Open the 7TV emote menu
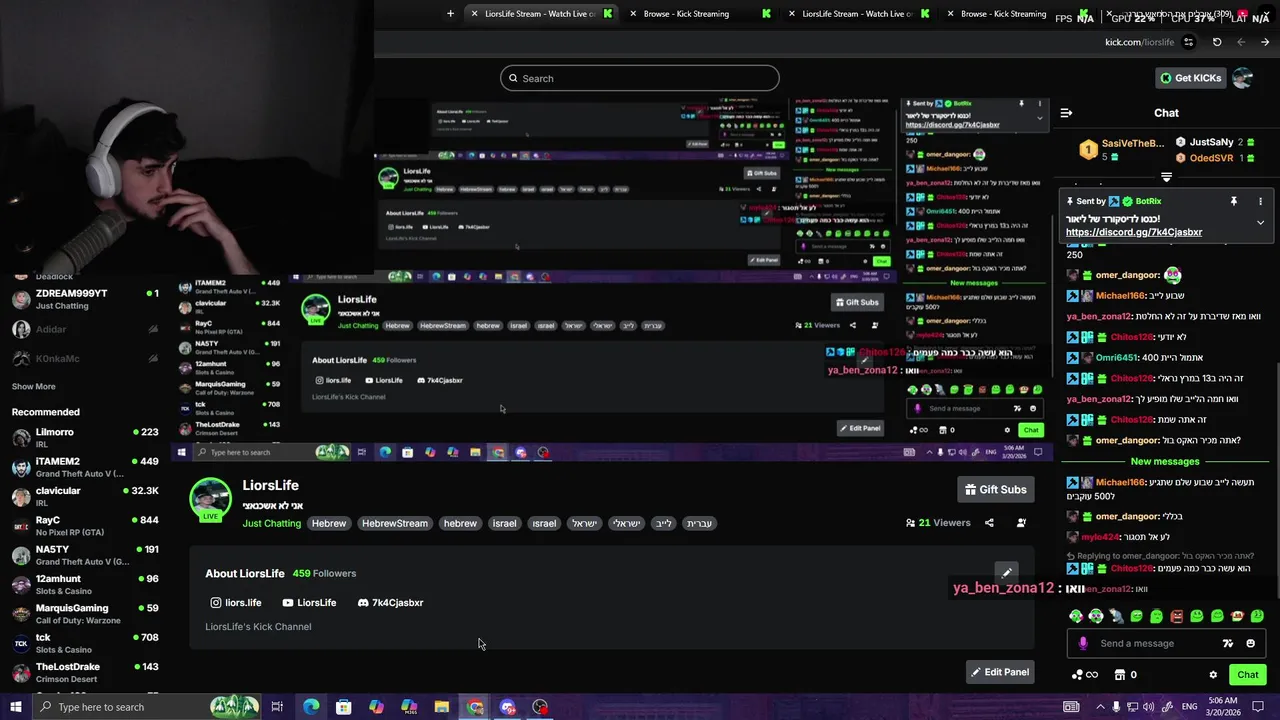This screenshot has width=1280, height=720. [1228, 643]
